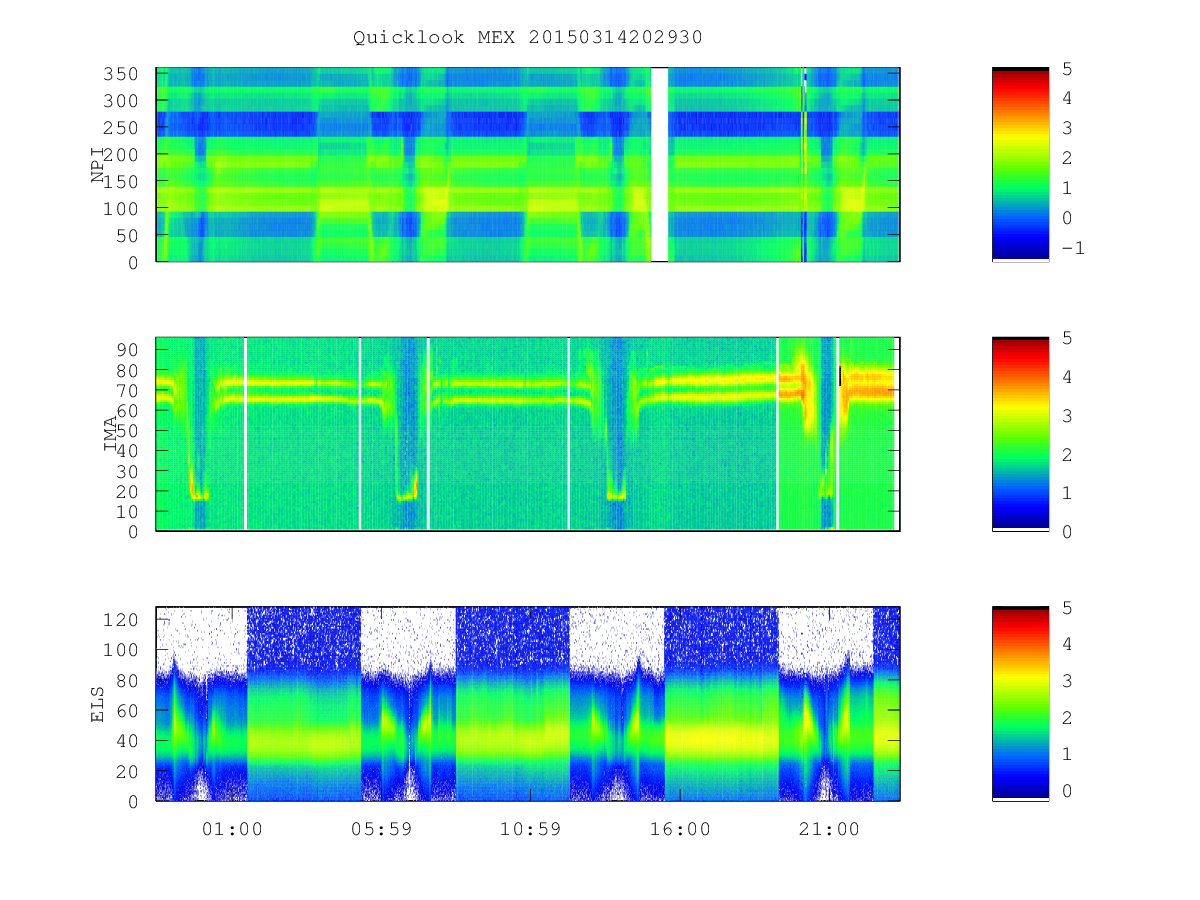Click the -1 label on NPI color bar
The height and width of the screenshot is (900, 1200).
click(1072, 248)
